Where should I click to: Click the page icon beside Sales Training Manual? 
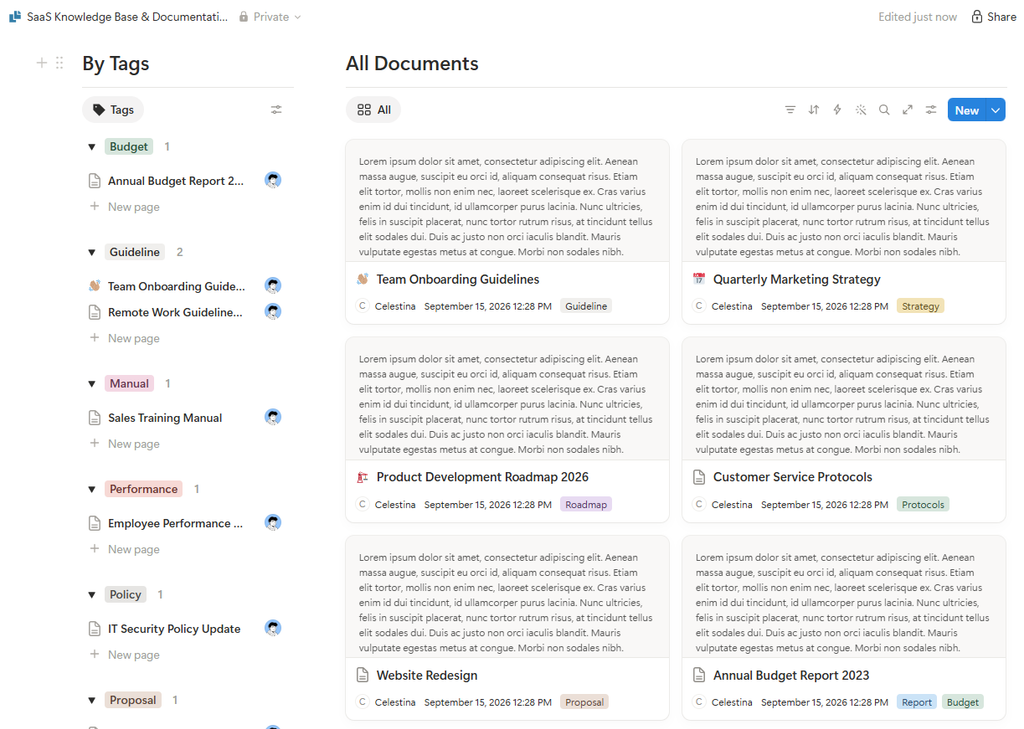pos(95,417)
